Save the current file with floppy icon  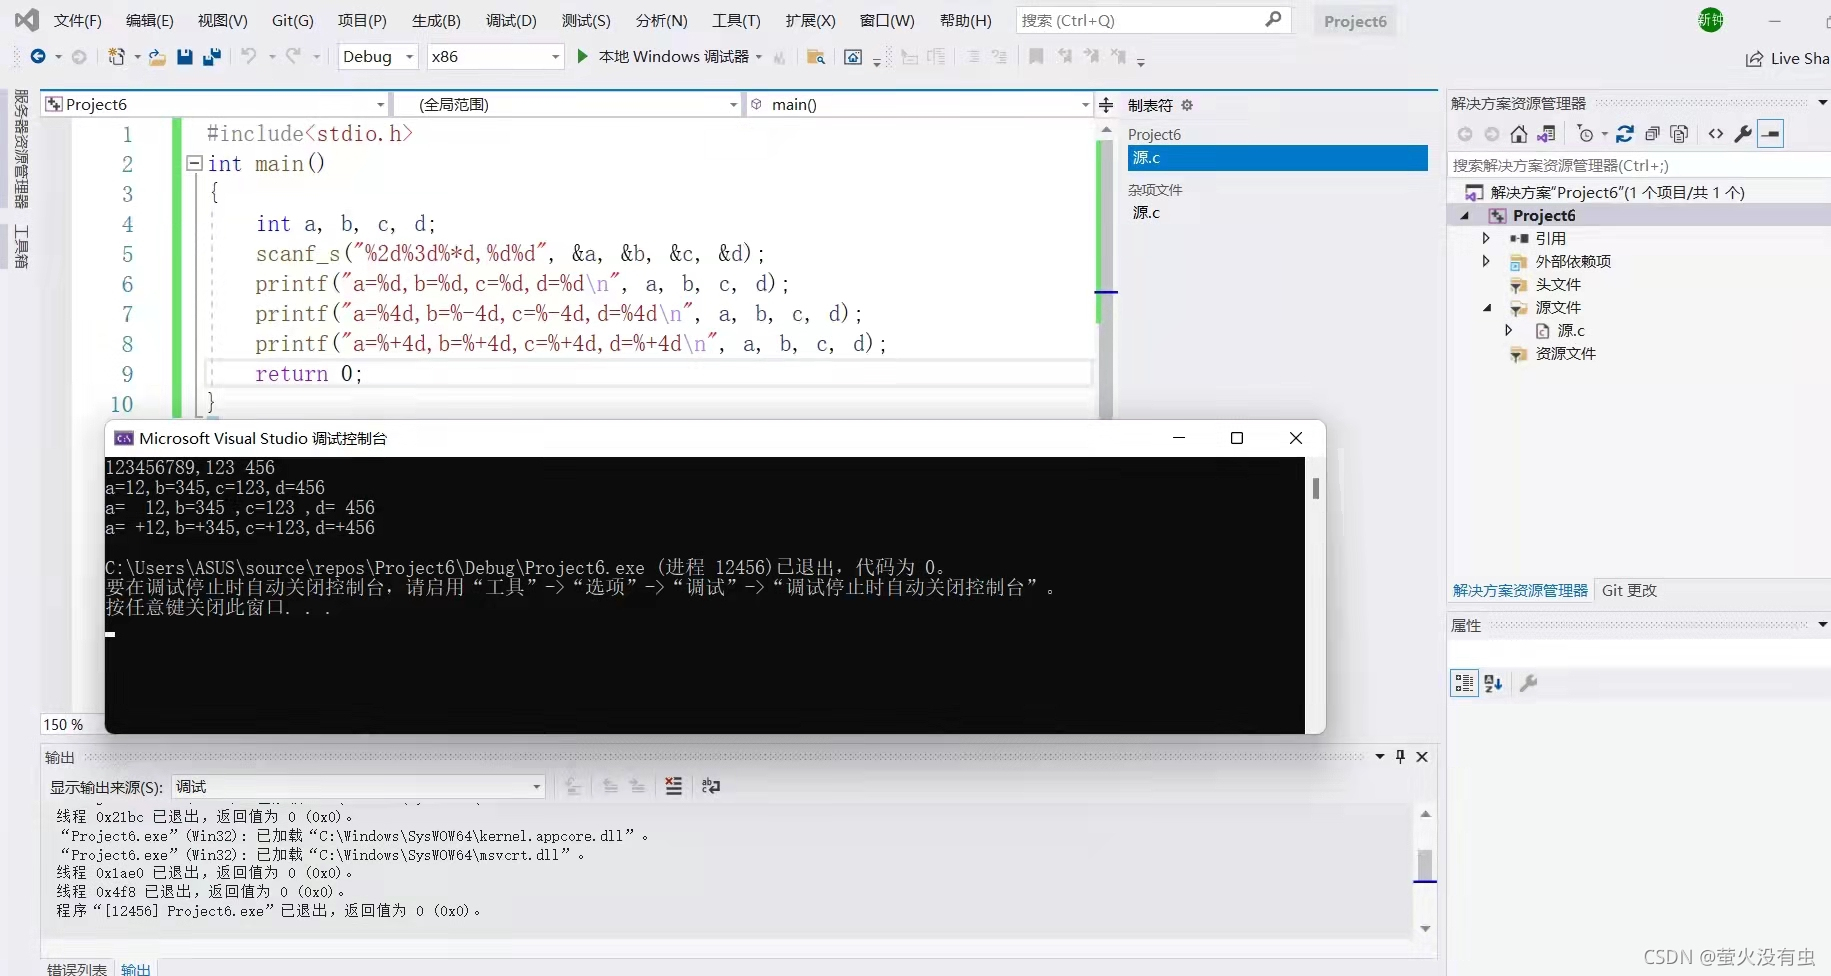(x=184, y=57)
